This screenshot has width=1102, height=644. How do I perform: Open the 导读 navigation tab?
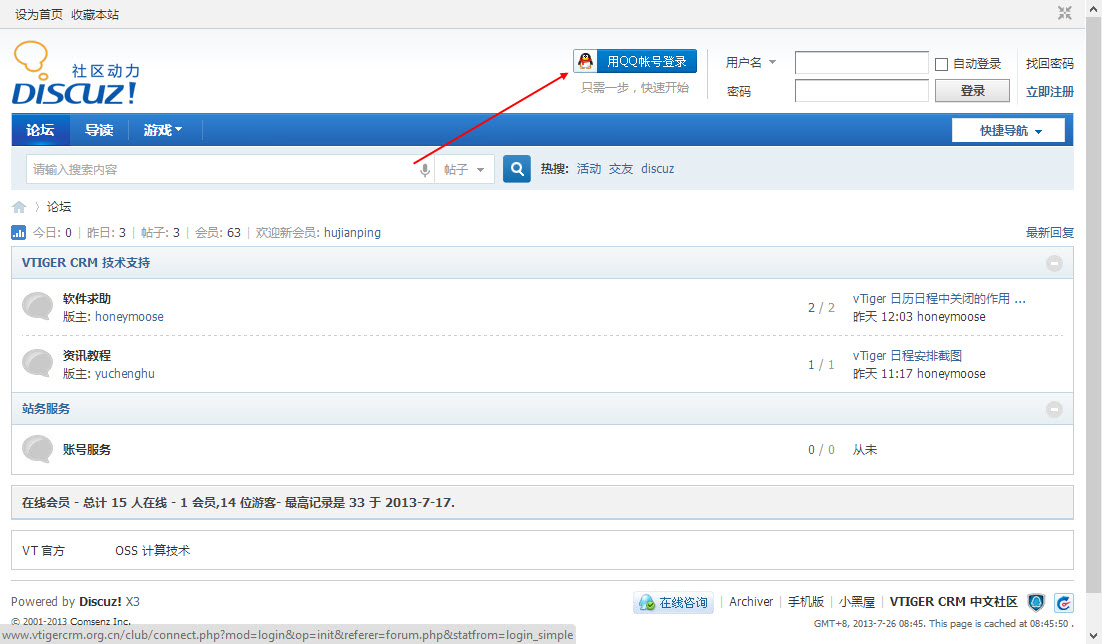pos(99,130)
